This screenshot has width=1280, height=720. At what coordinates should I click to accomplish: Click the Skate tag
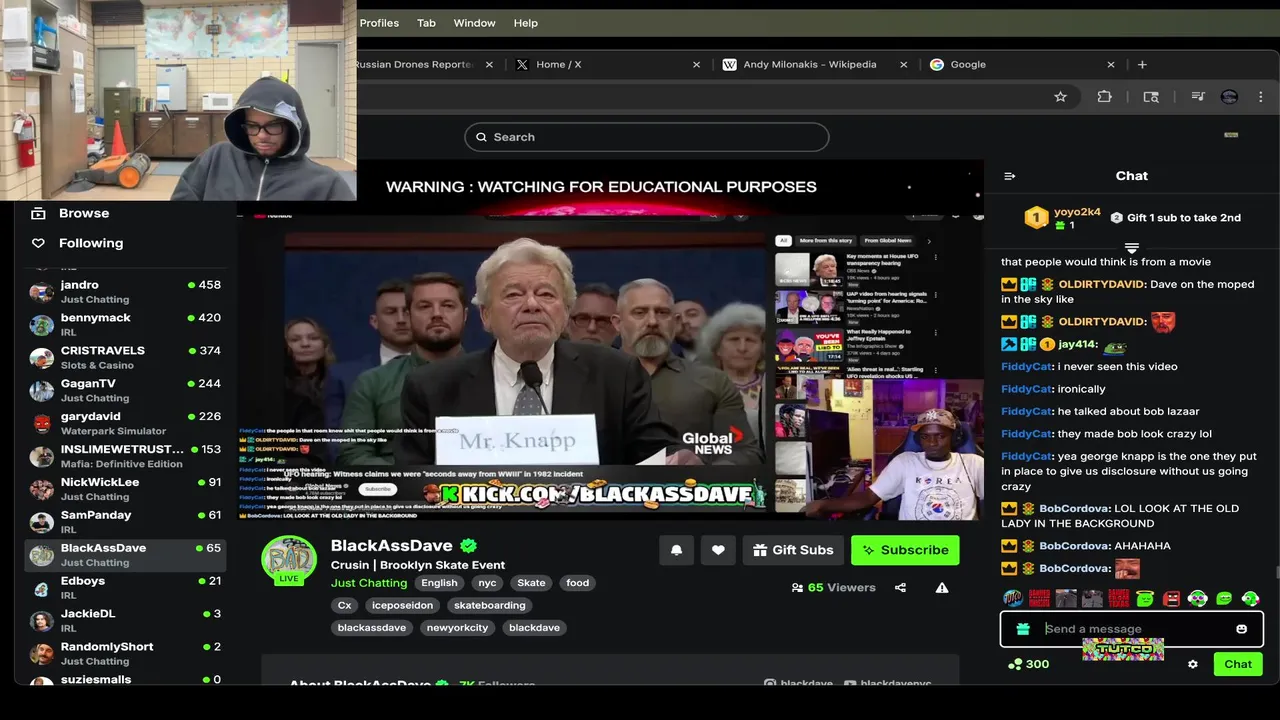531,583
